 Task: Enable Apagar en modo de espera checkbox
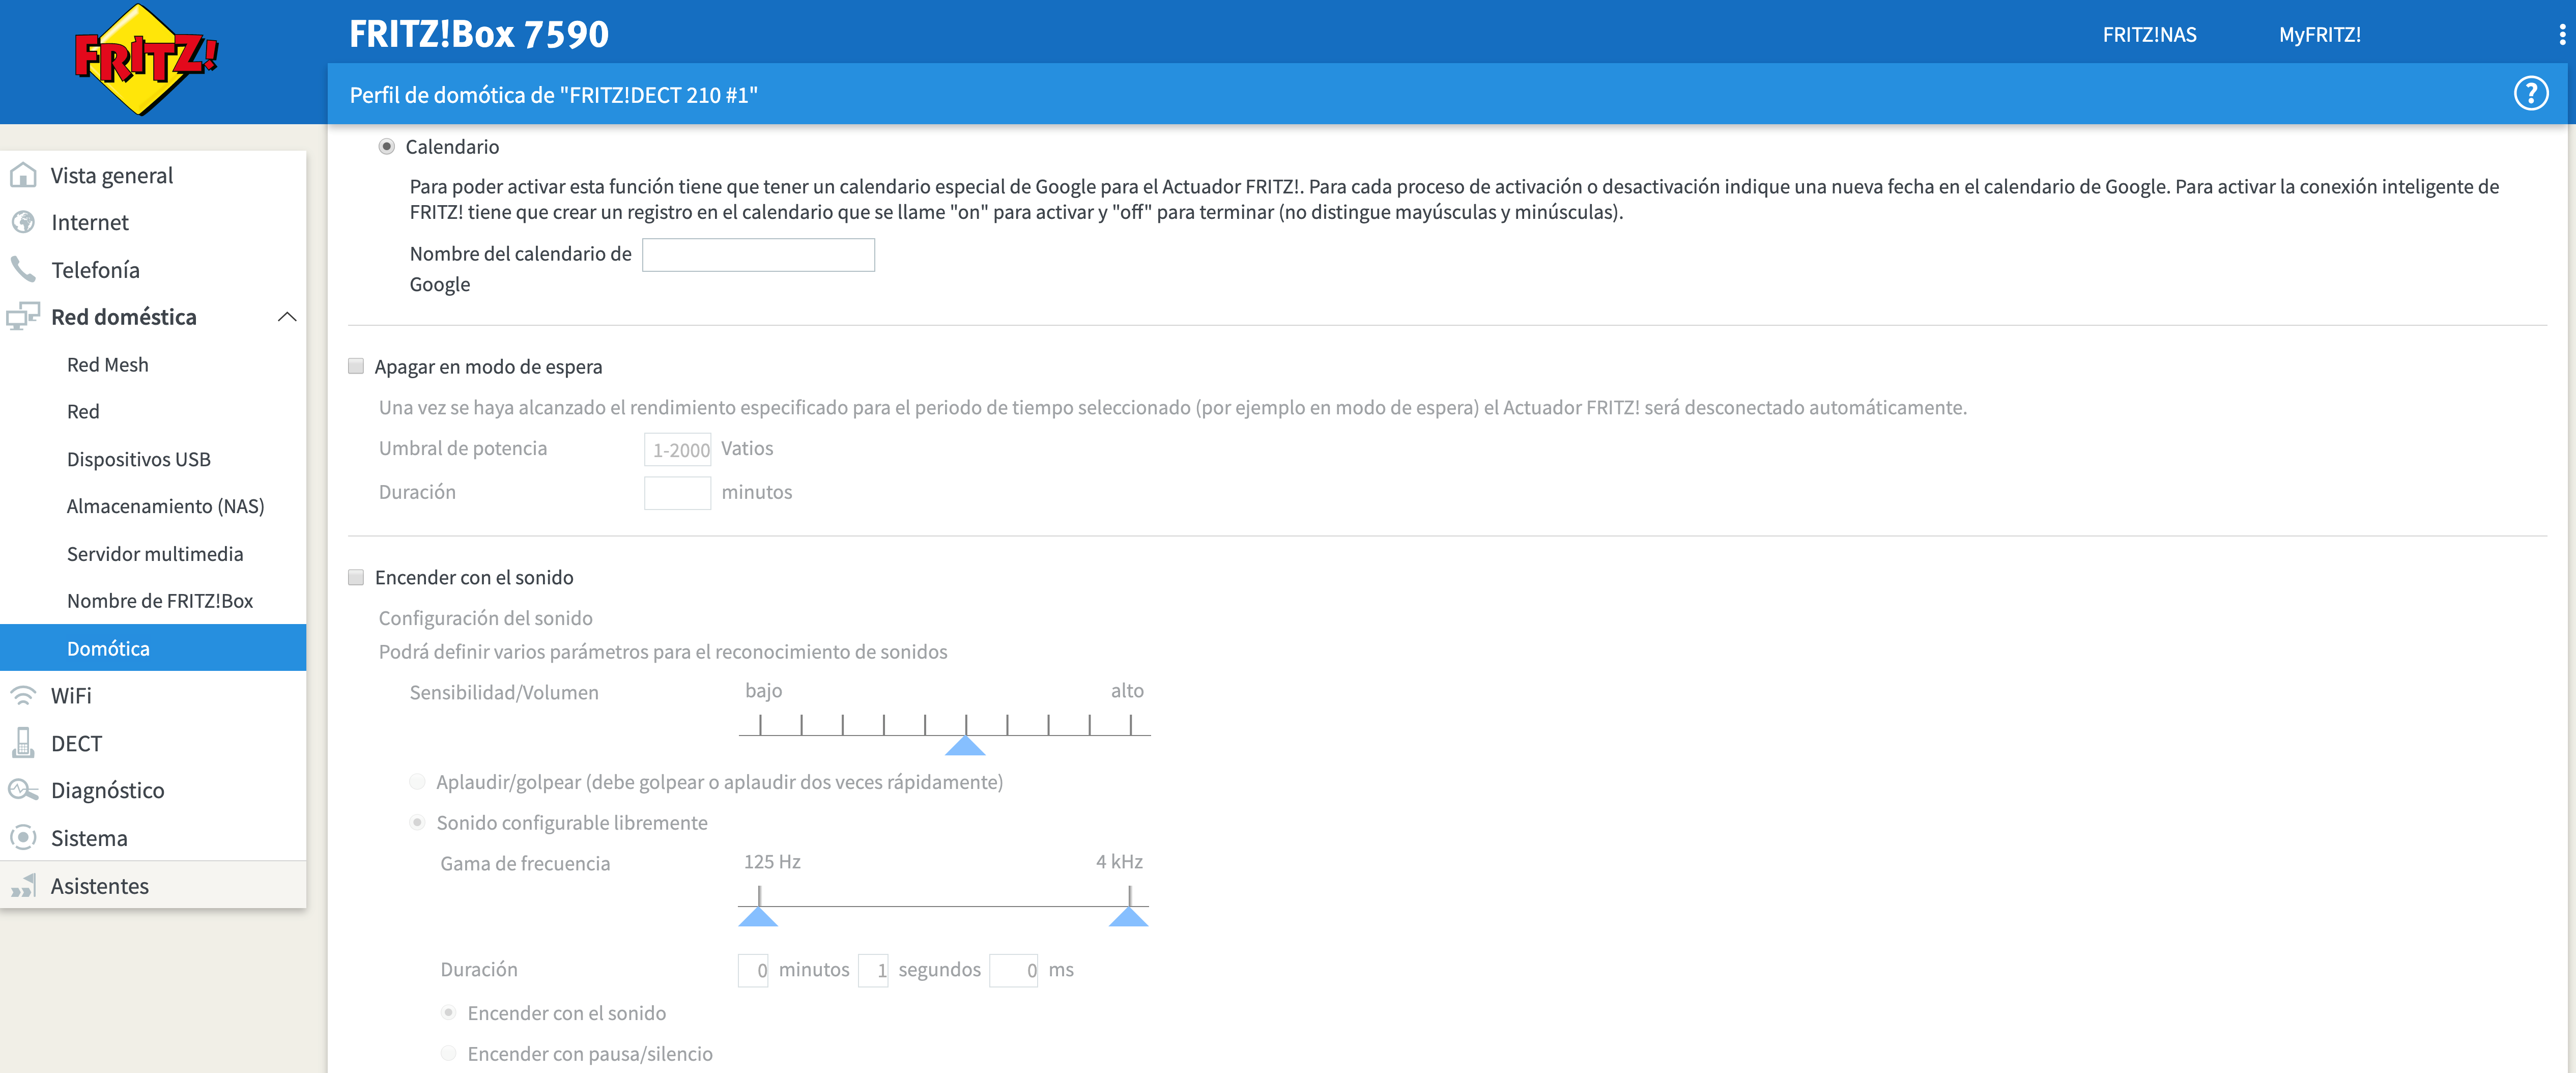[x=356, y=366]
